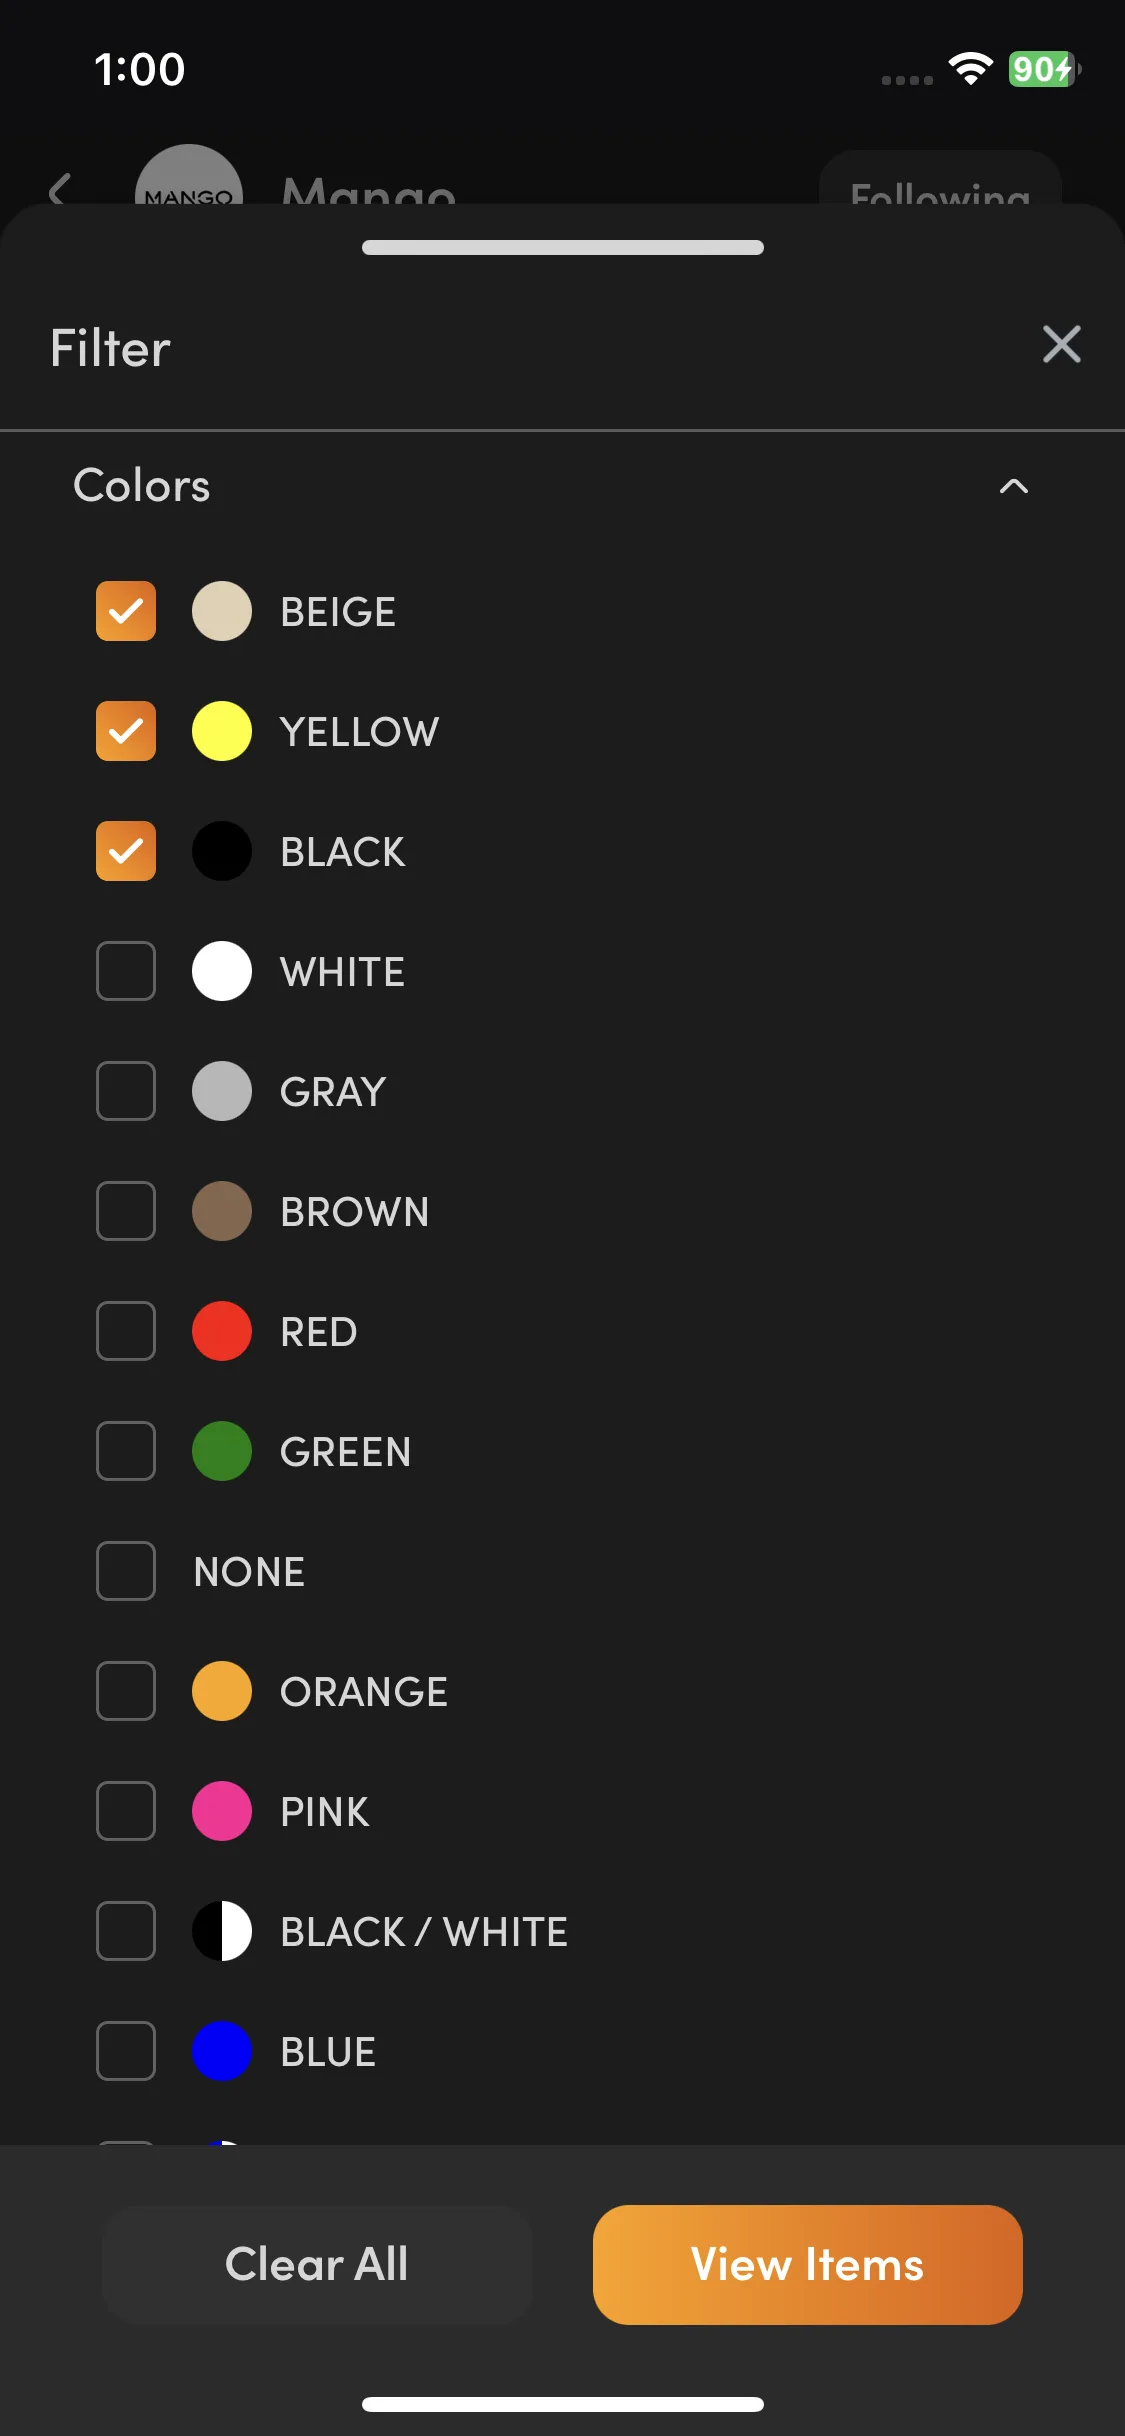Uncheck the BLACK color checkbox

coord(126,851)
